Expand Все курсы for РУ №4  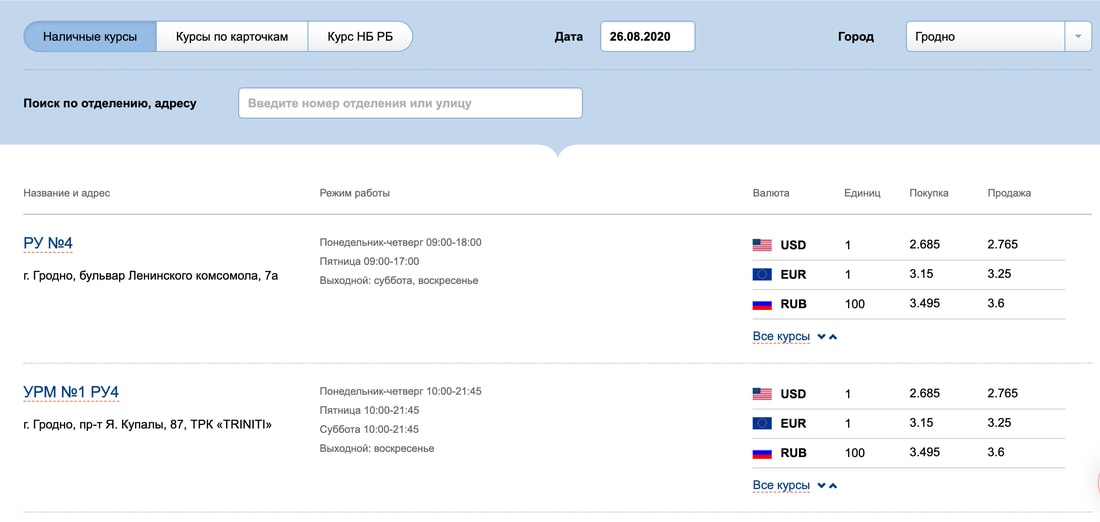[x=781, y=337]
